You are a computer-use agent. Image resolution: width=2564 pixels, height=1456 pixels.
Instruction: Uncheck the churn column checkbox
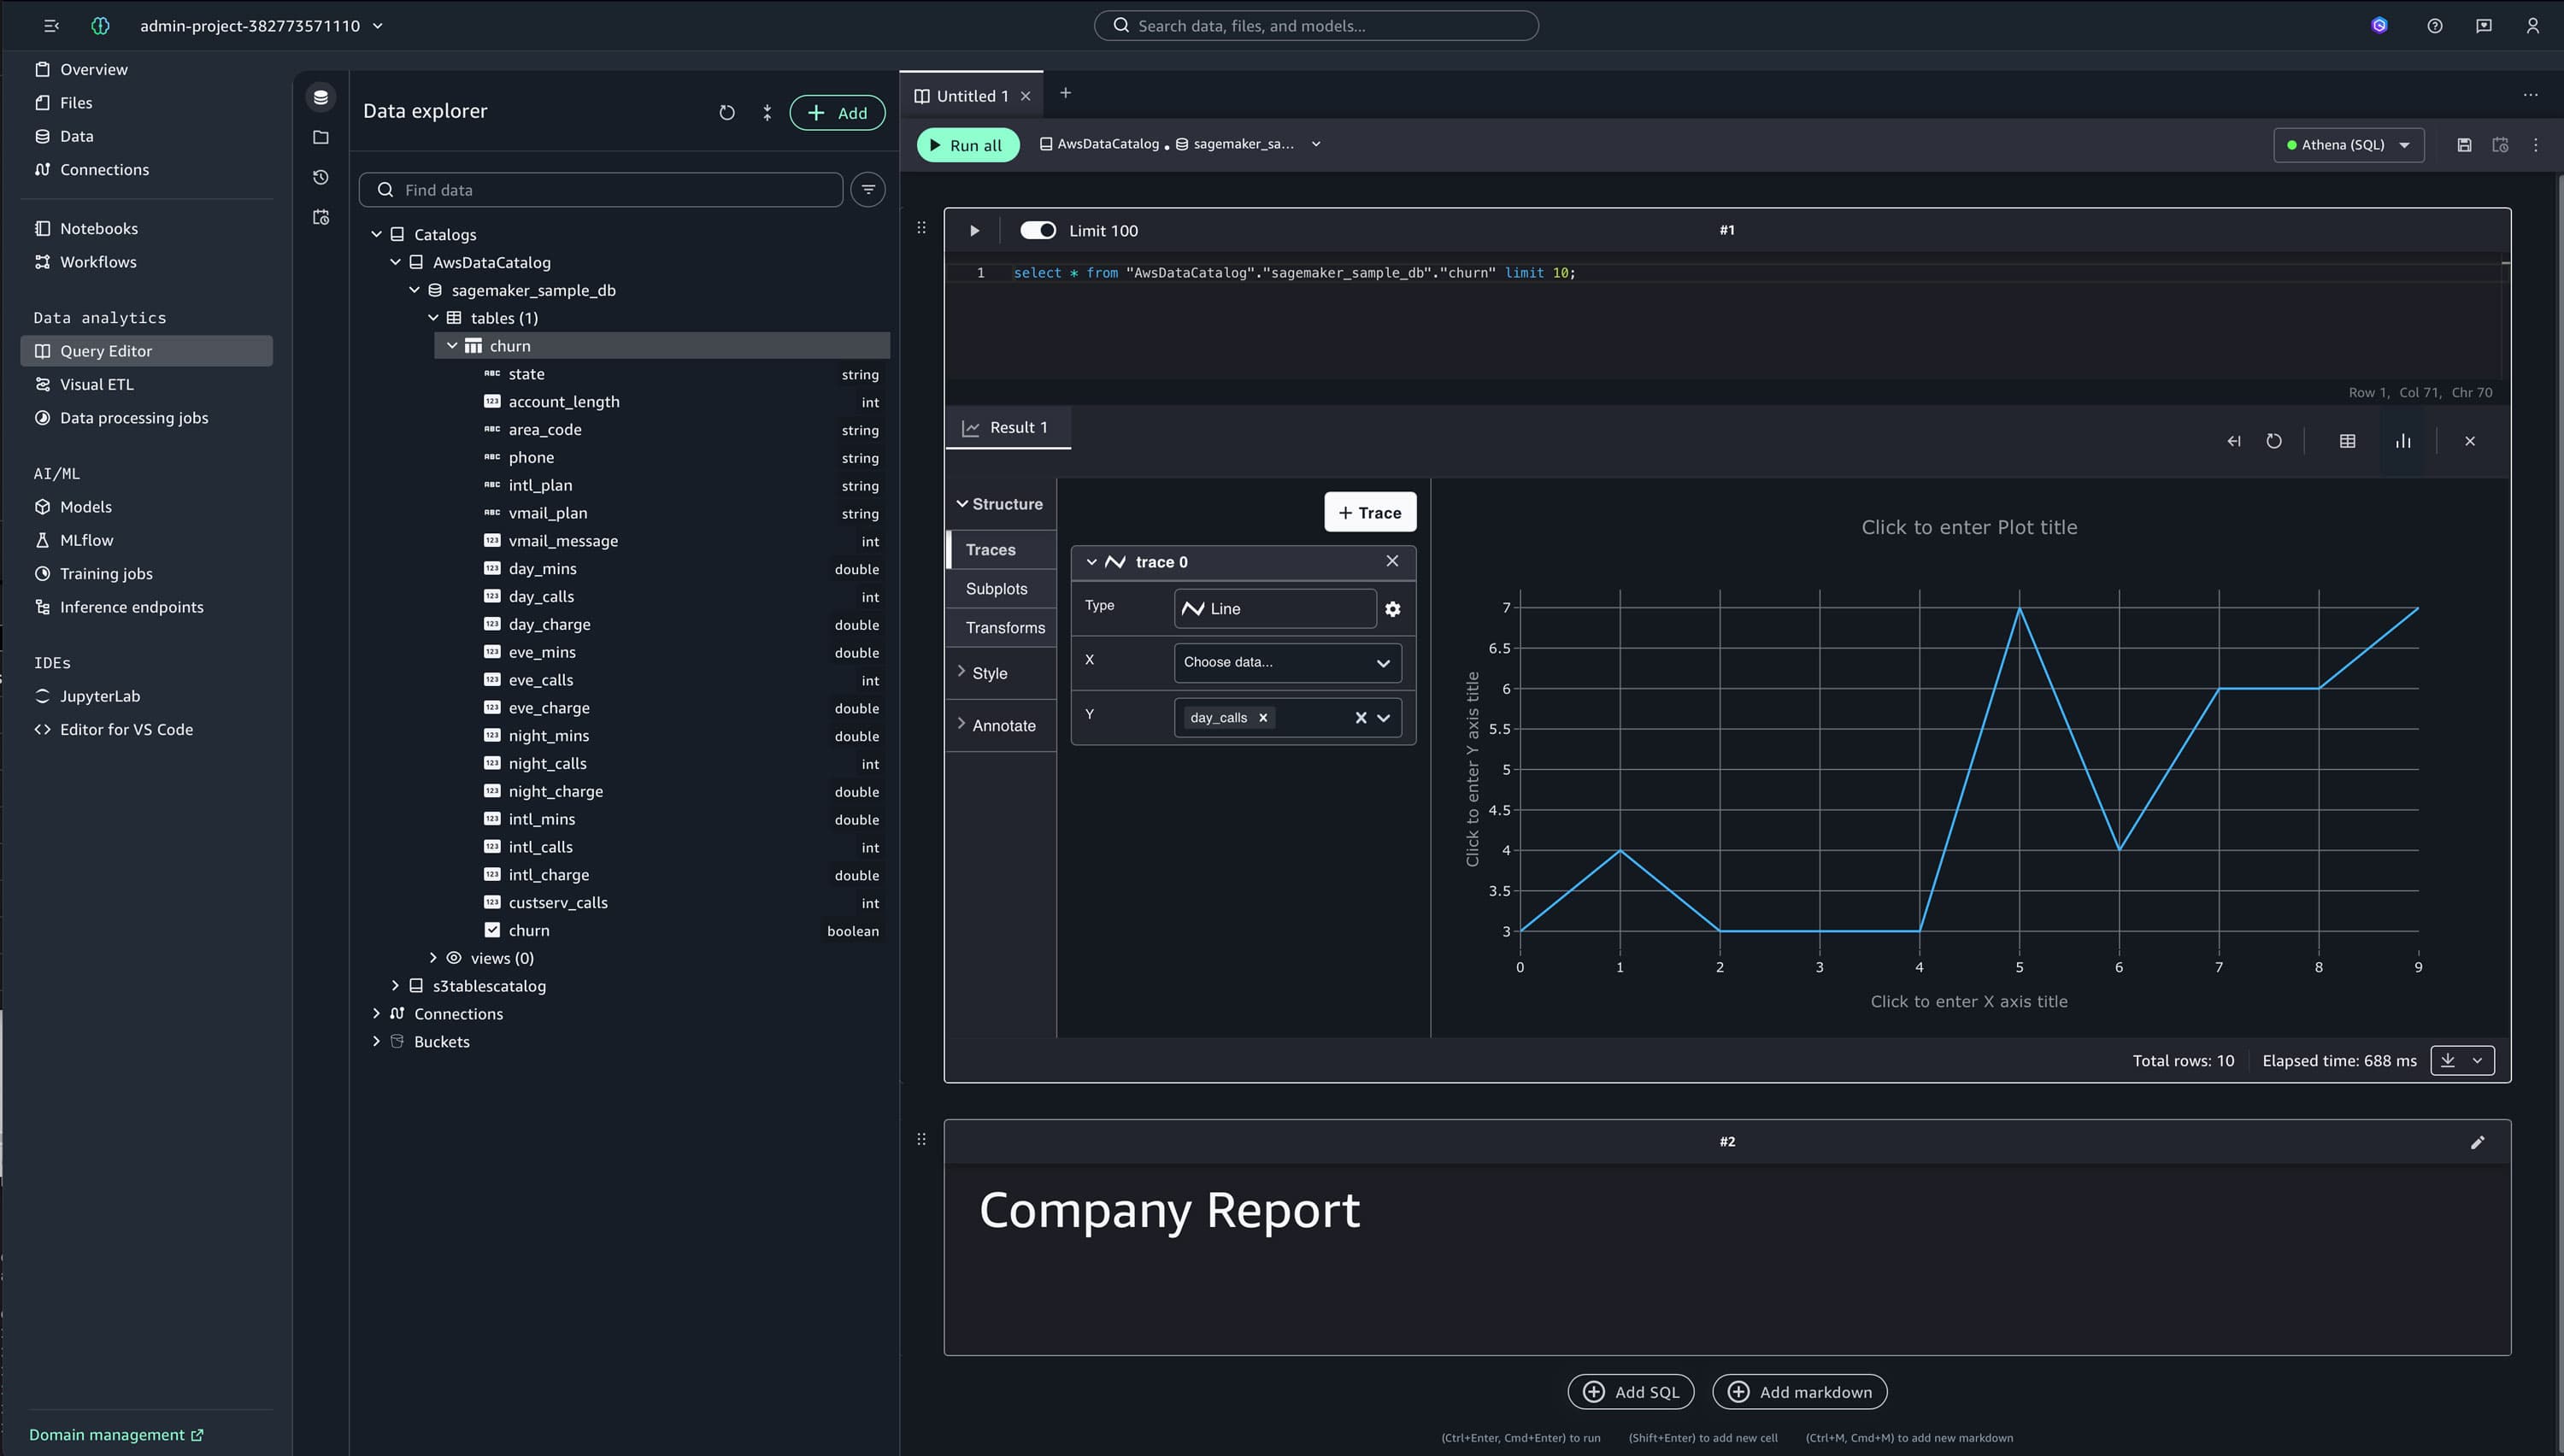pyautogui.click(x=493, y=930)
